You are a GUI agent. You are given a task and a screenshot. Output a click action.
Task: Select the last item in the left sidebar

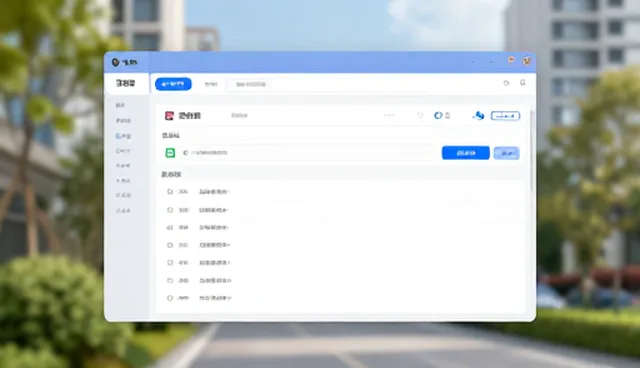click(x=123, y=211)
